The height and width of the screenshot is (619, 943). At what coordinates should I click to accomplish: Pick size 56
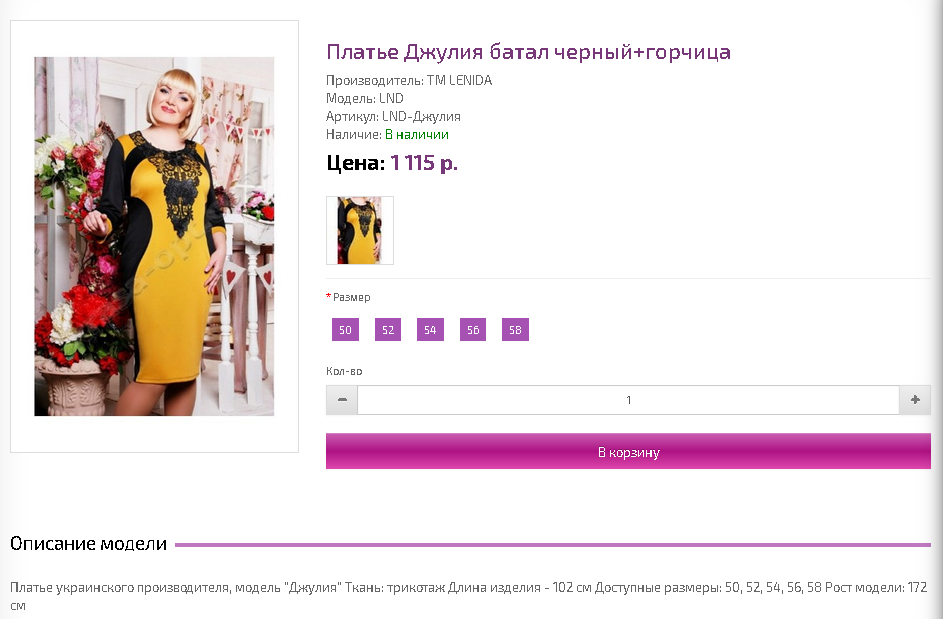click(x=473, y=330)
